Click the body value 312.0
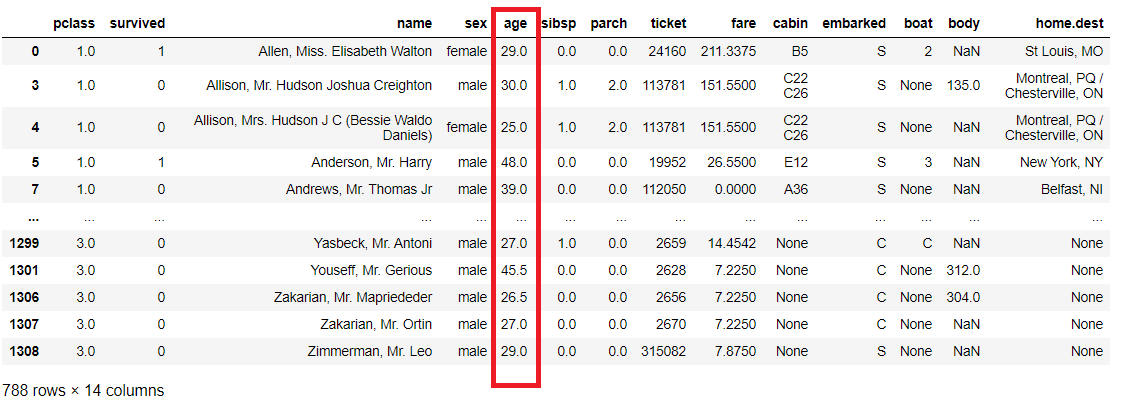Image resolution: width=1122 pixels, height=408 pixels. [963, 270]
